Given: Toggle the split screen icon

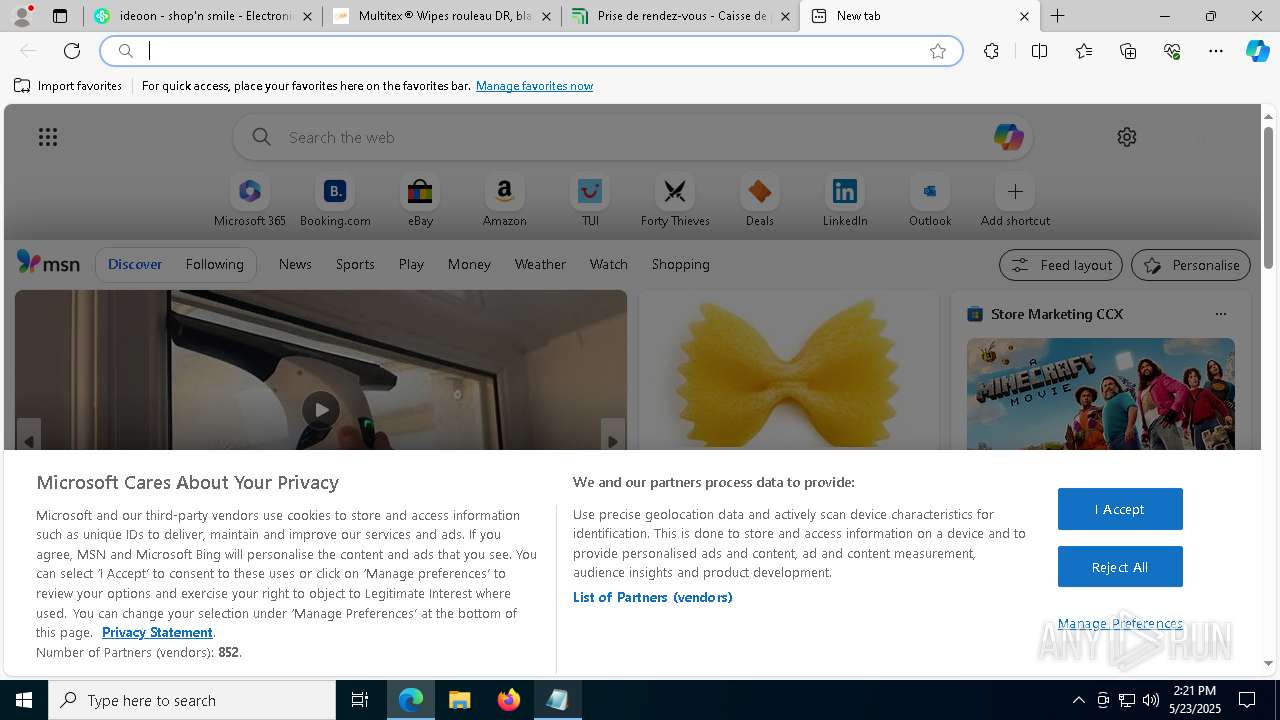Looking at the screenshot, I should coord(1039,51).
